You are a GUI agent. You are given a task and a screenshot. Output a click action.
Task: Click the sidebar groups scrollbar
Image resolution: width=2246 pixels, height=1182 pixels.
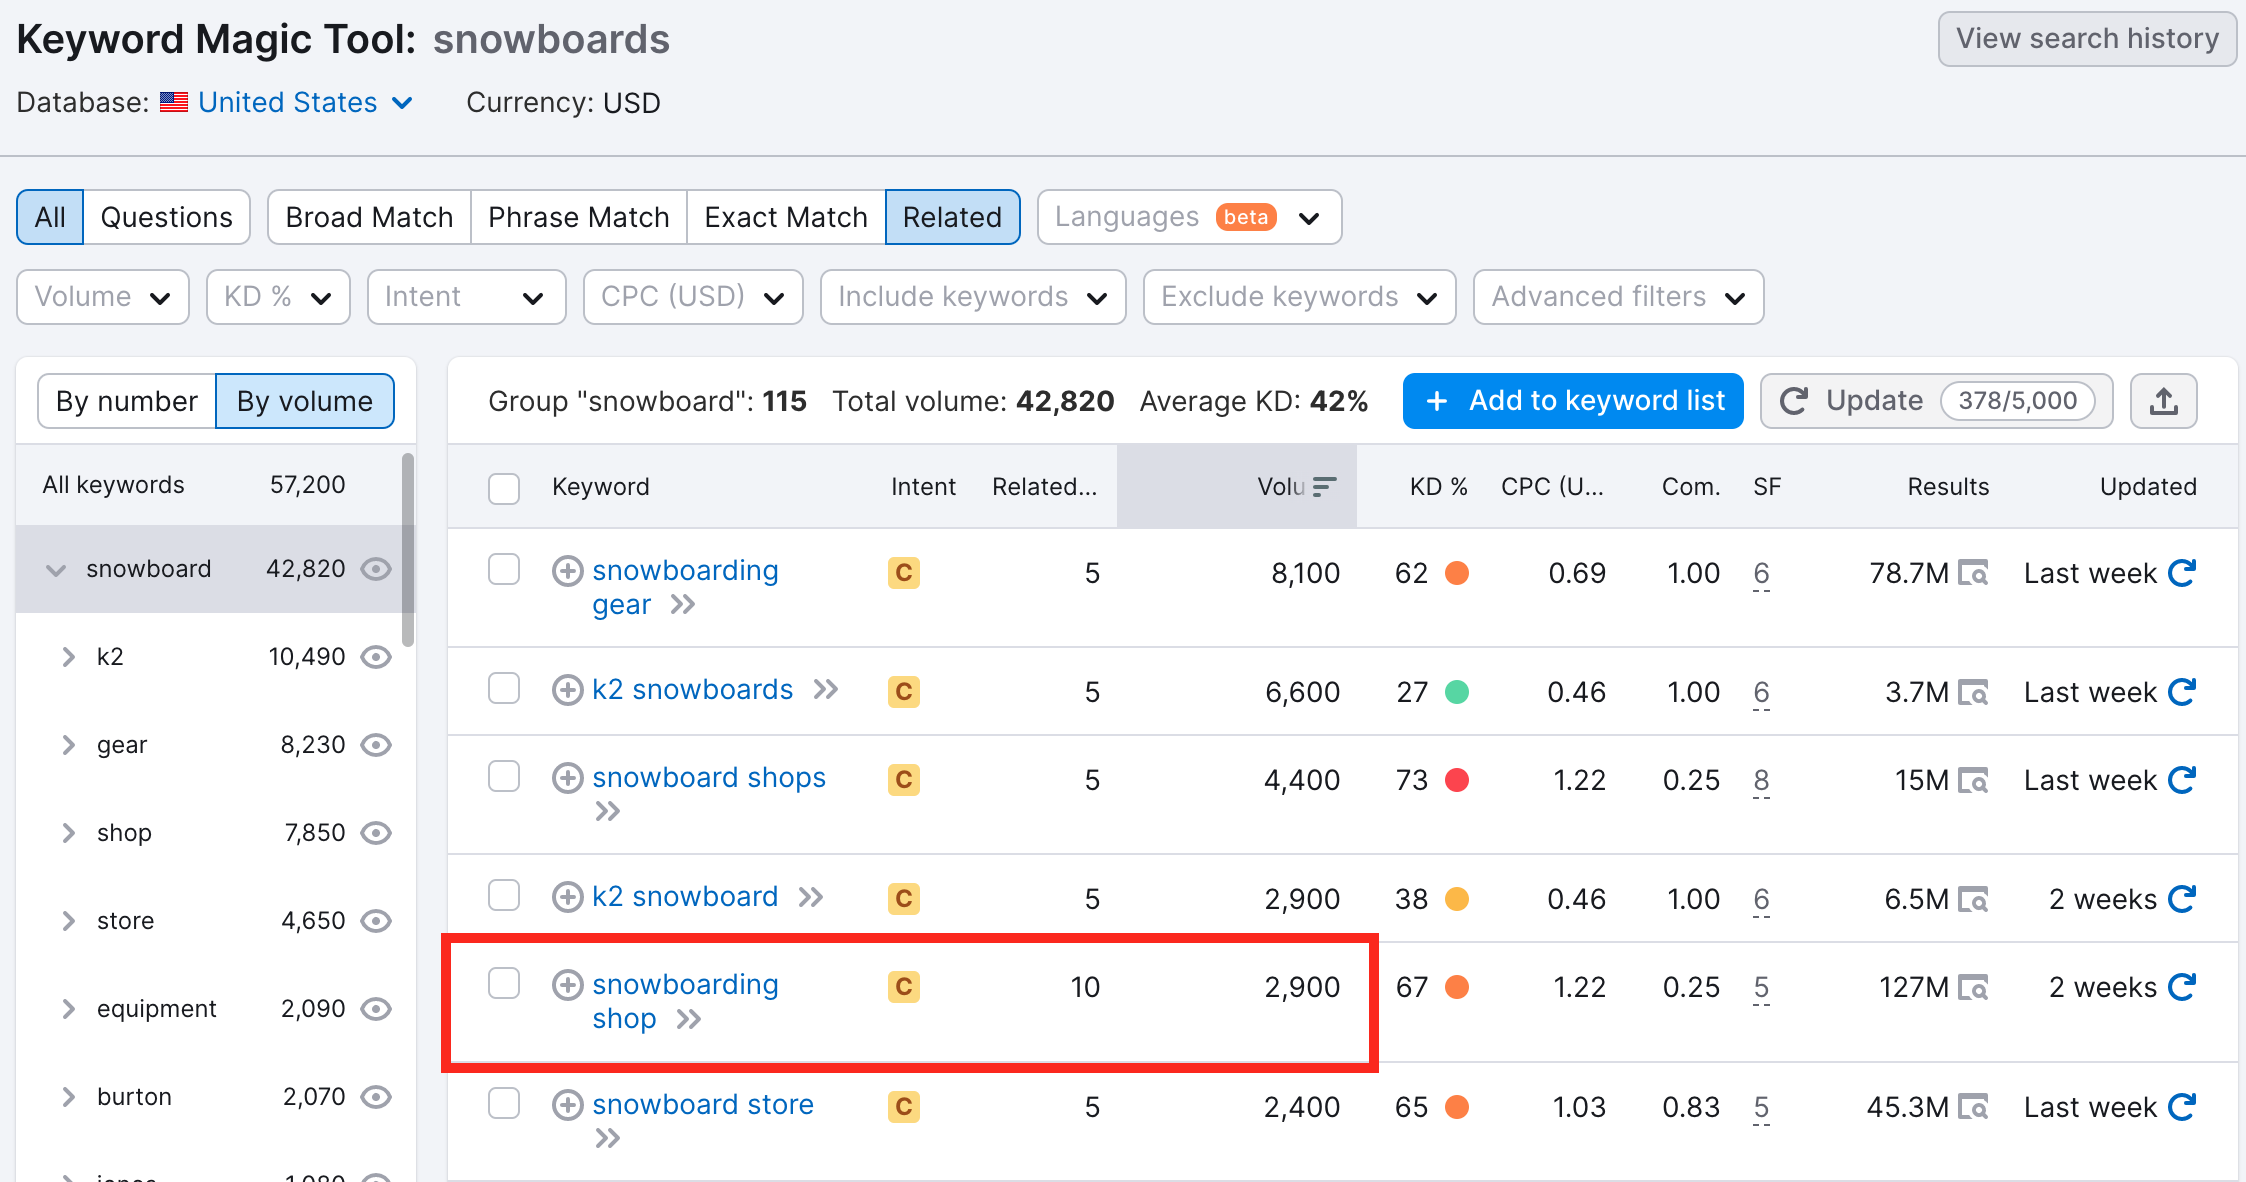pyautogui.click(x=407, y=550)
